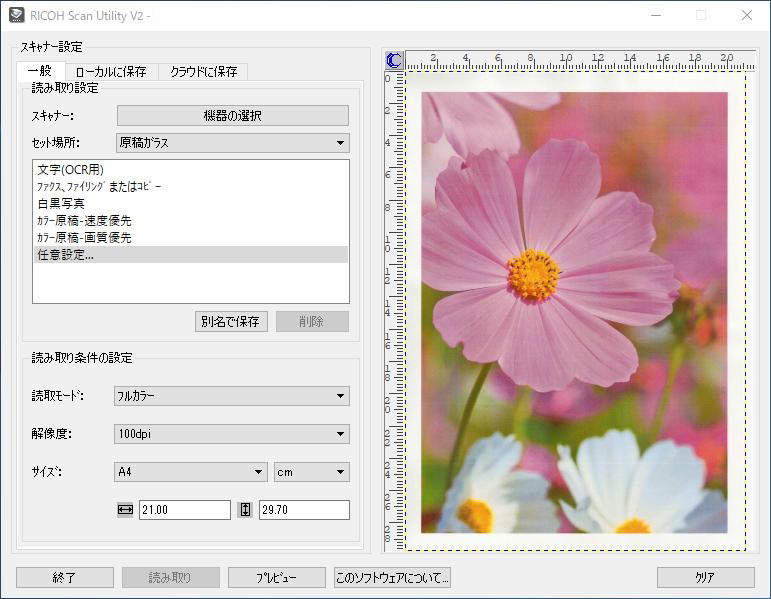This screenshot has height=599, width=771.
Task: Click the プレビュー button
Action: click(277, 578)
